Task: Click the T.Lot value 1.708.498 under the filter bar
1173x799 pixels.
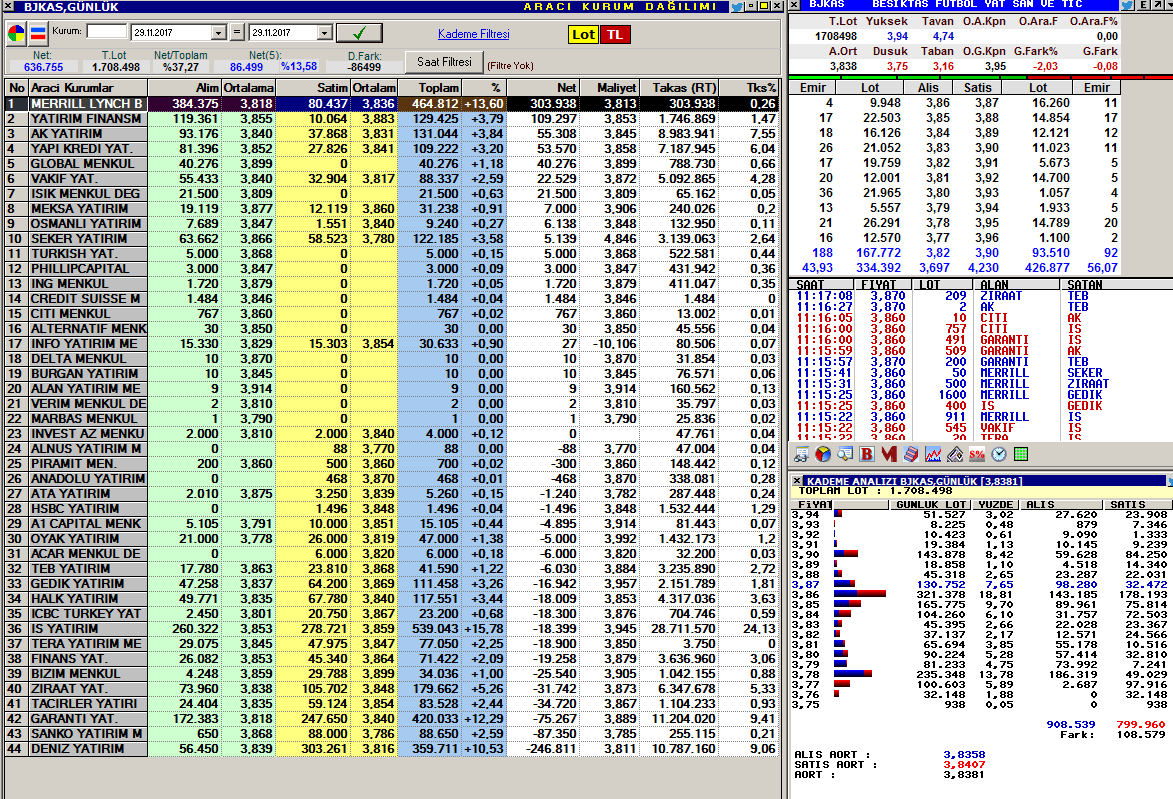Action: pyautogui.click(x=116, y=67)
